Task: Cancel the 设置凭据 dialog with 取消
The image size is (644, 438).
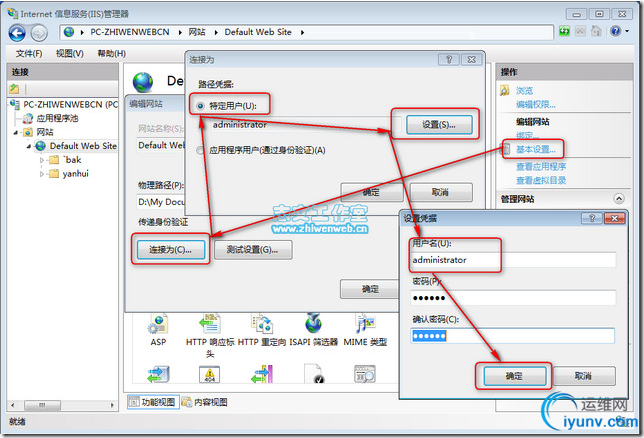Action: point(583,376)
